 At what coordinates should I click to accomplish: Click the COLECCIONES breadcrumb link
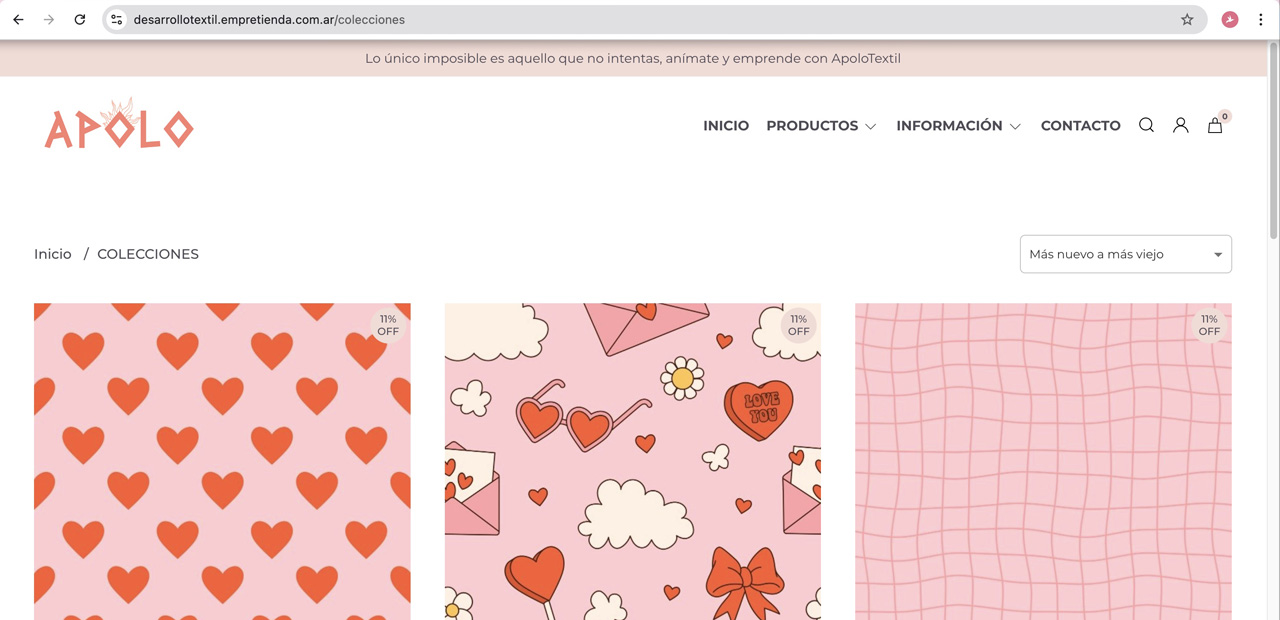click(148, 254)
